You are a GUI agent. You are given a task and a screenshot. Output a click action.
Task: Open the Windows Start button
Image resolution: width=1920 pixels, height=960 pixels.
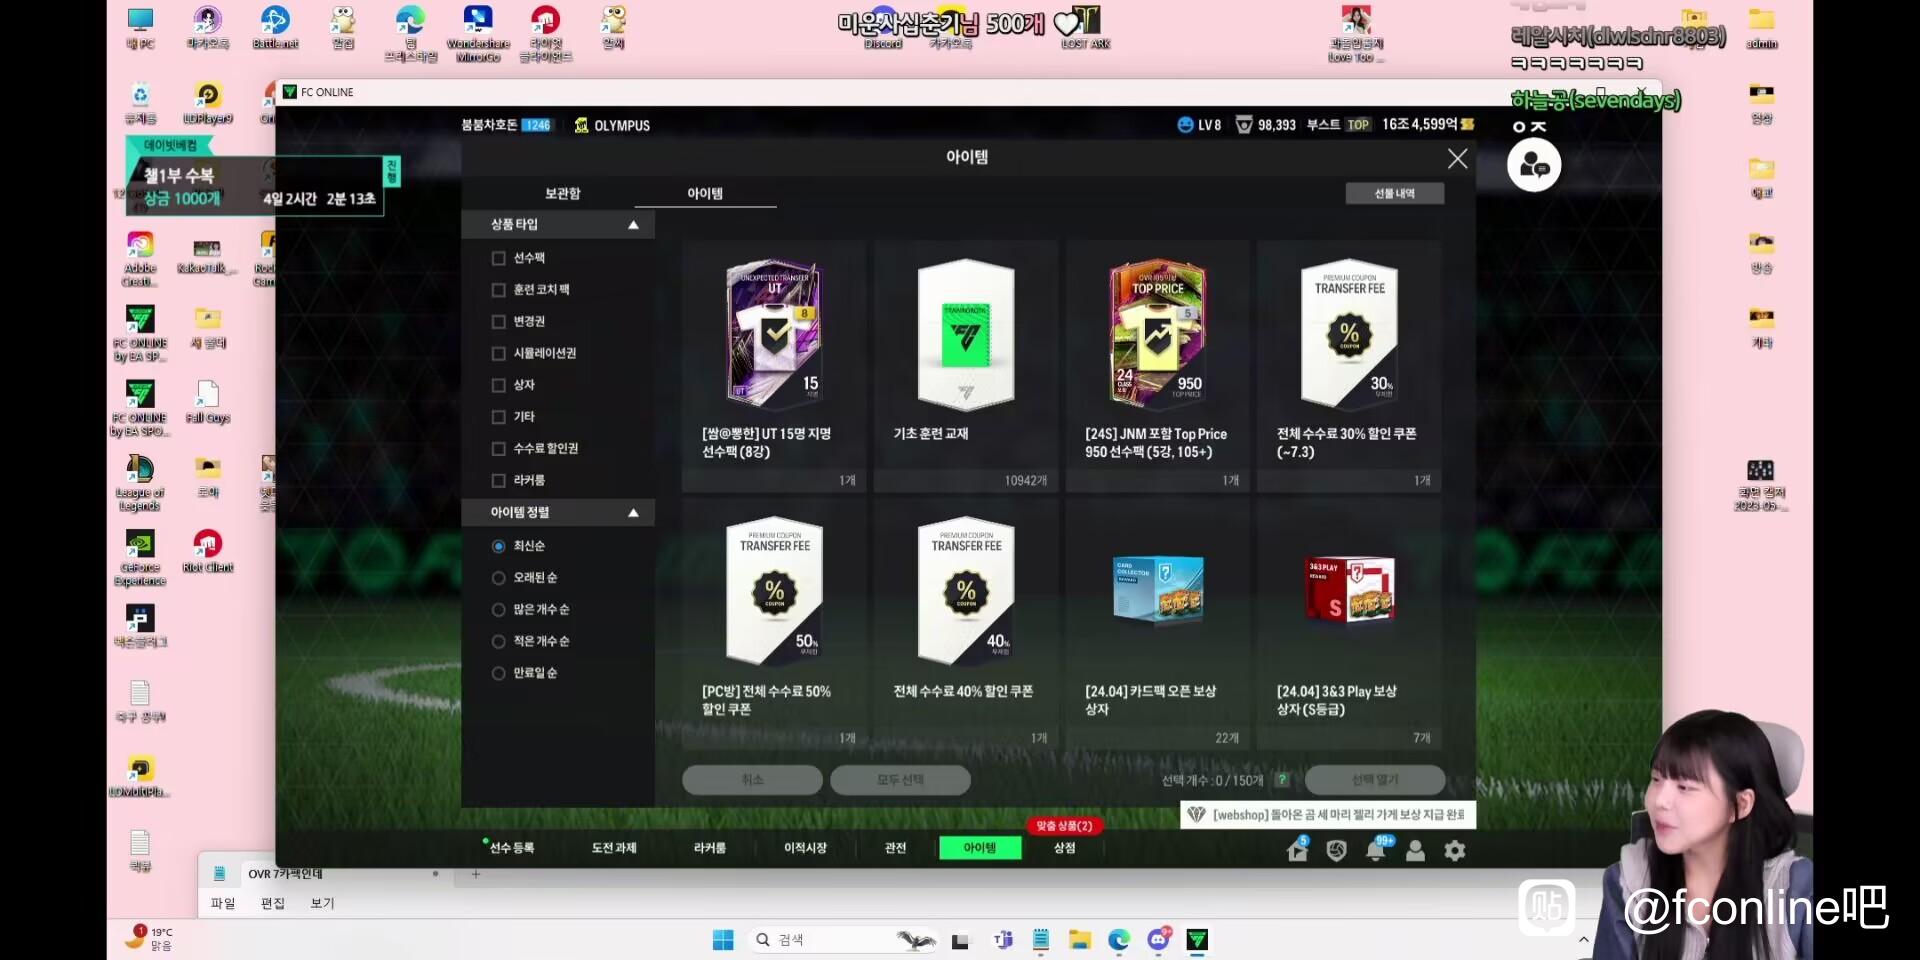pos(723,940)
